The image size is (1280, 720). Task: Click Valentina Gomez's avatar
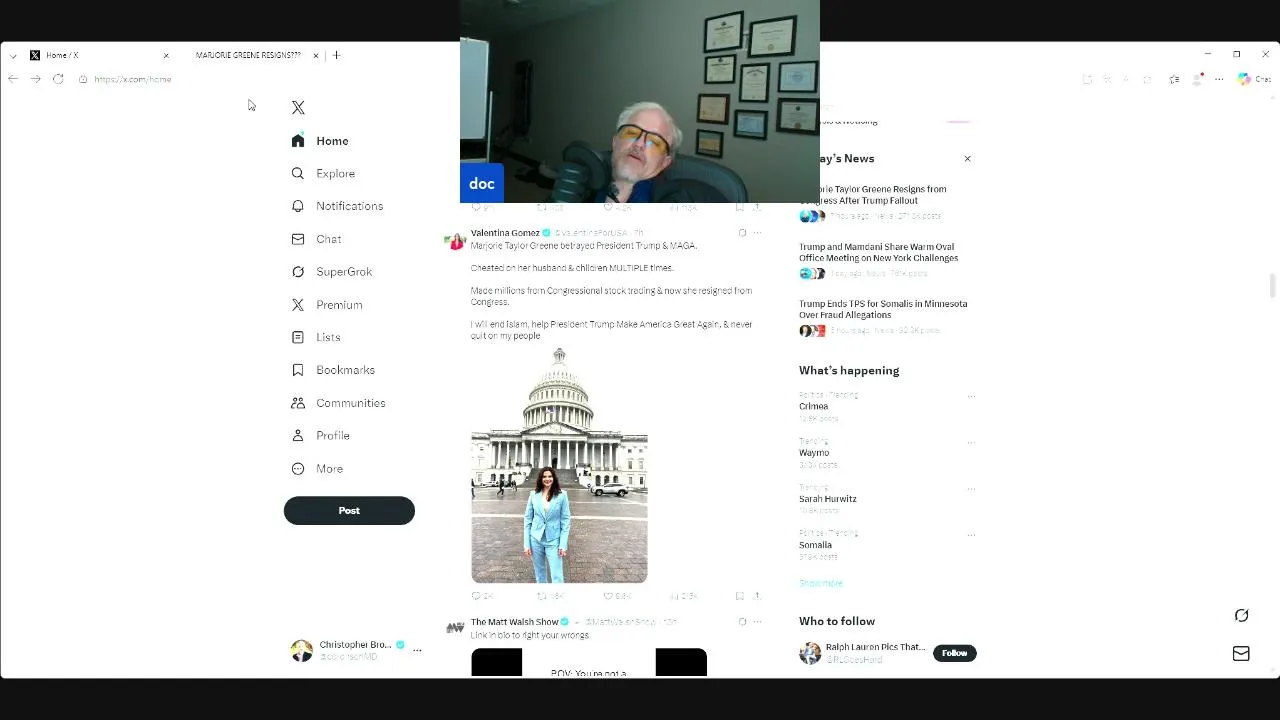pos(455,241)
